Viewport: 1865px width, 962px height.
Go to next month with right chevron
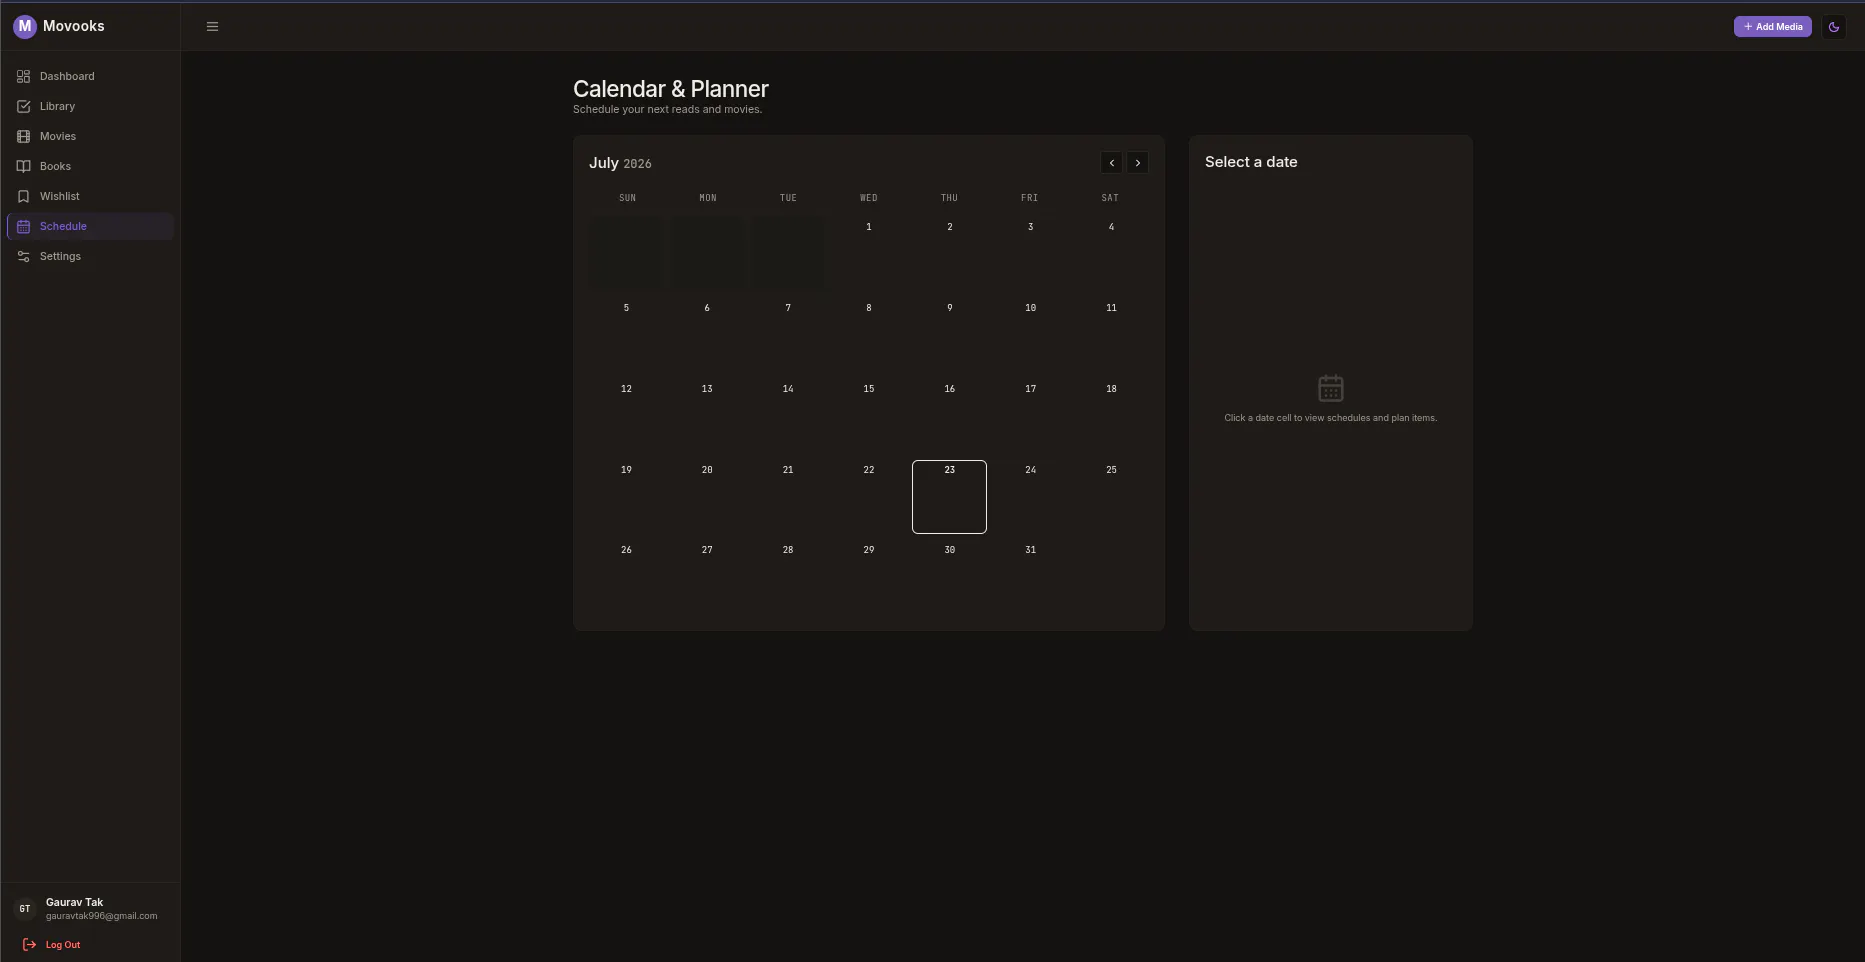(1138, 163)
